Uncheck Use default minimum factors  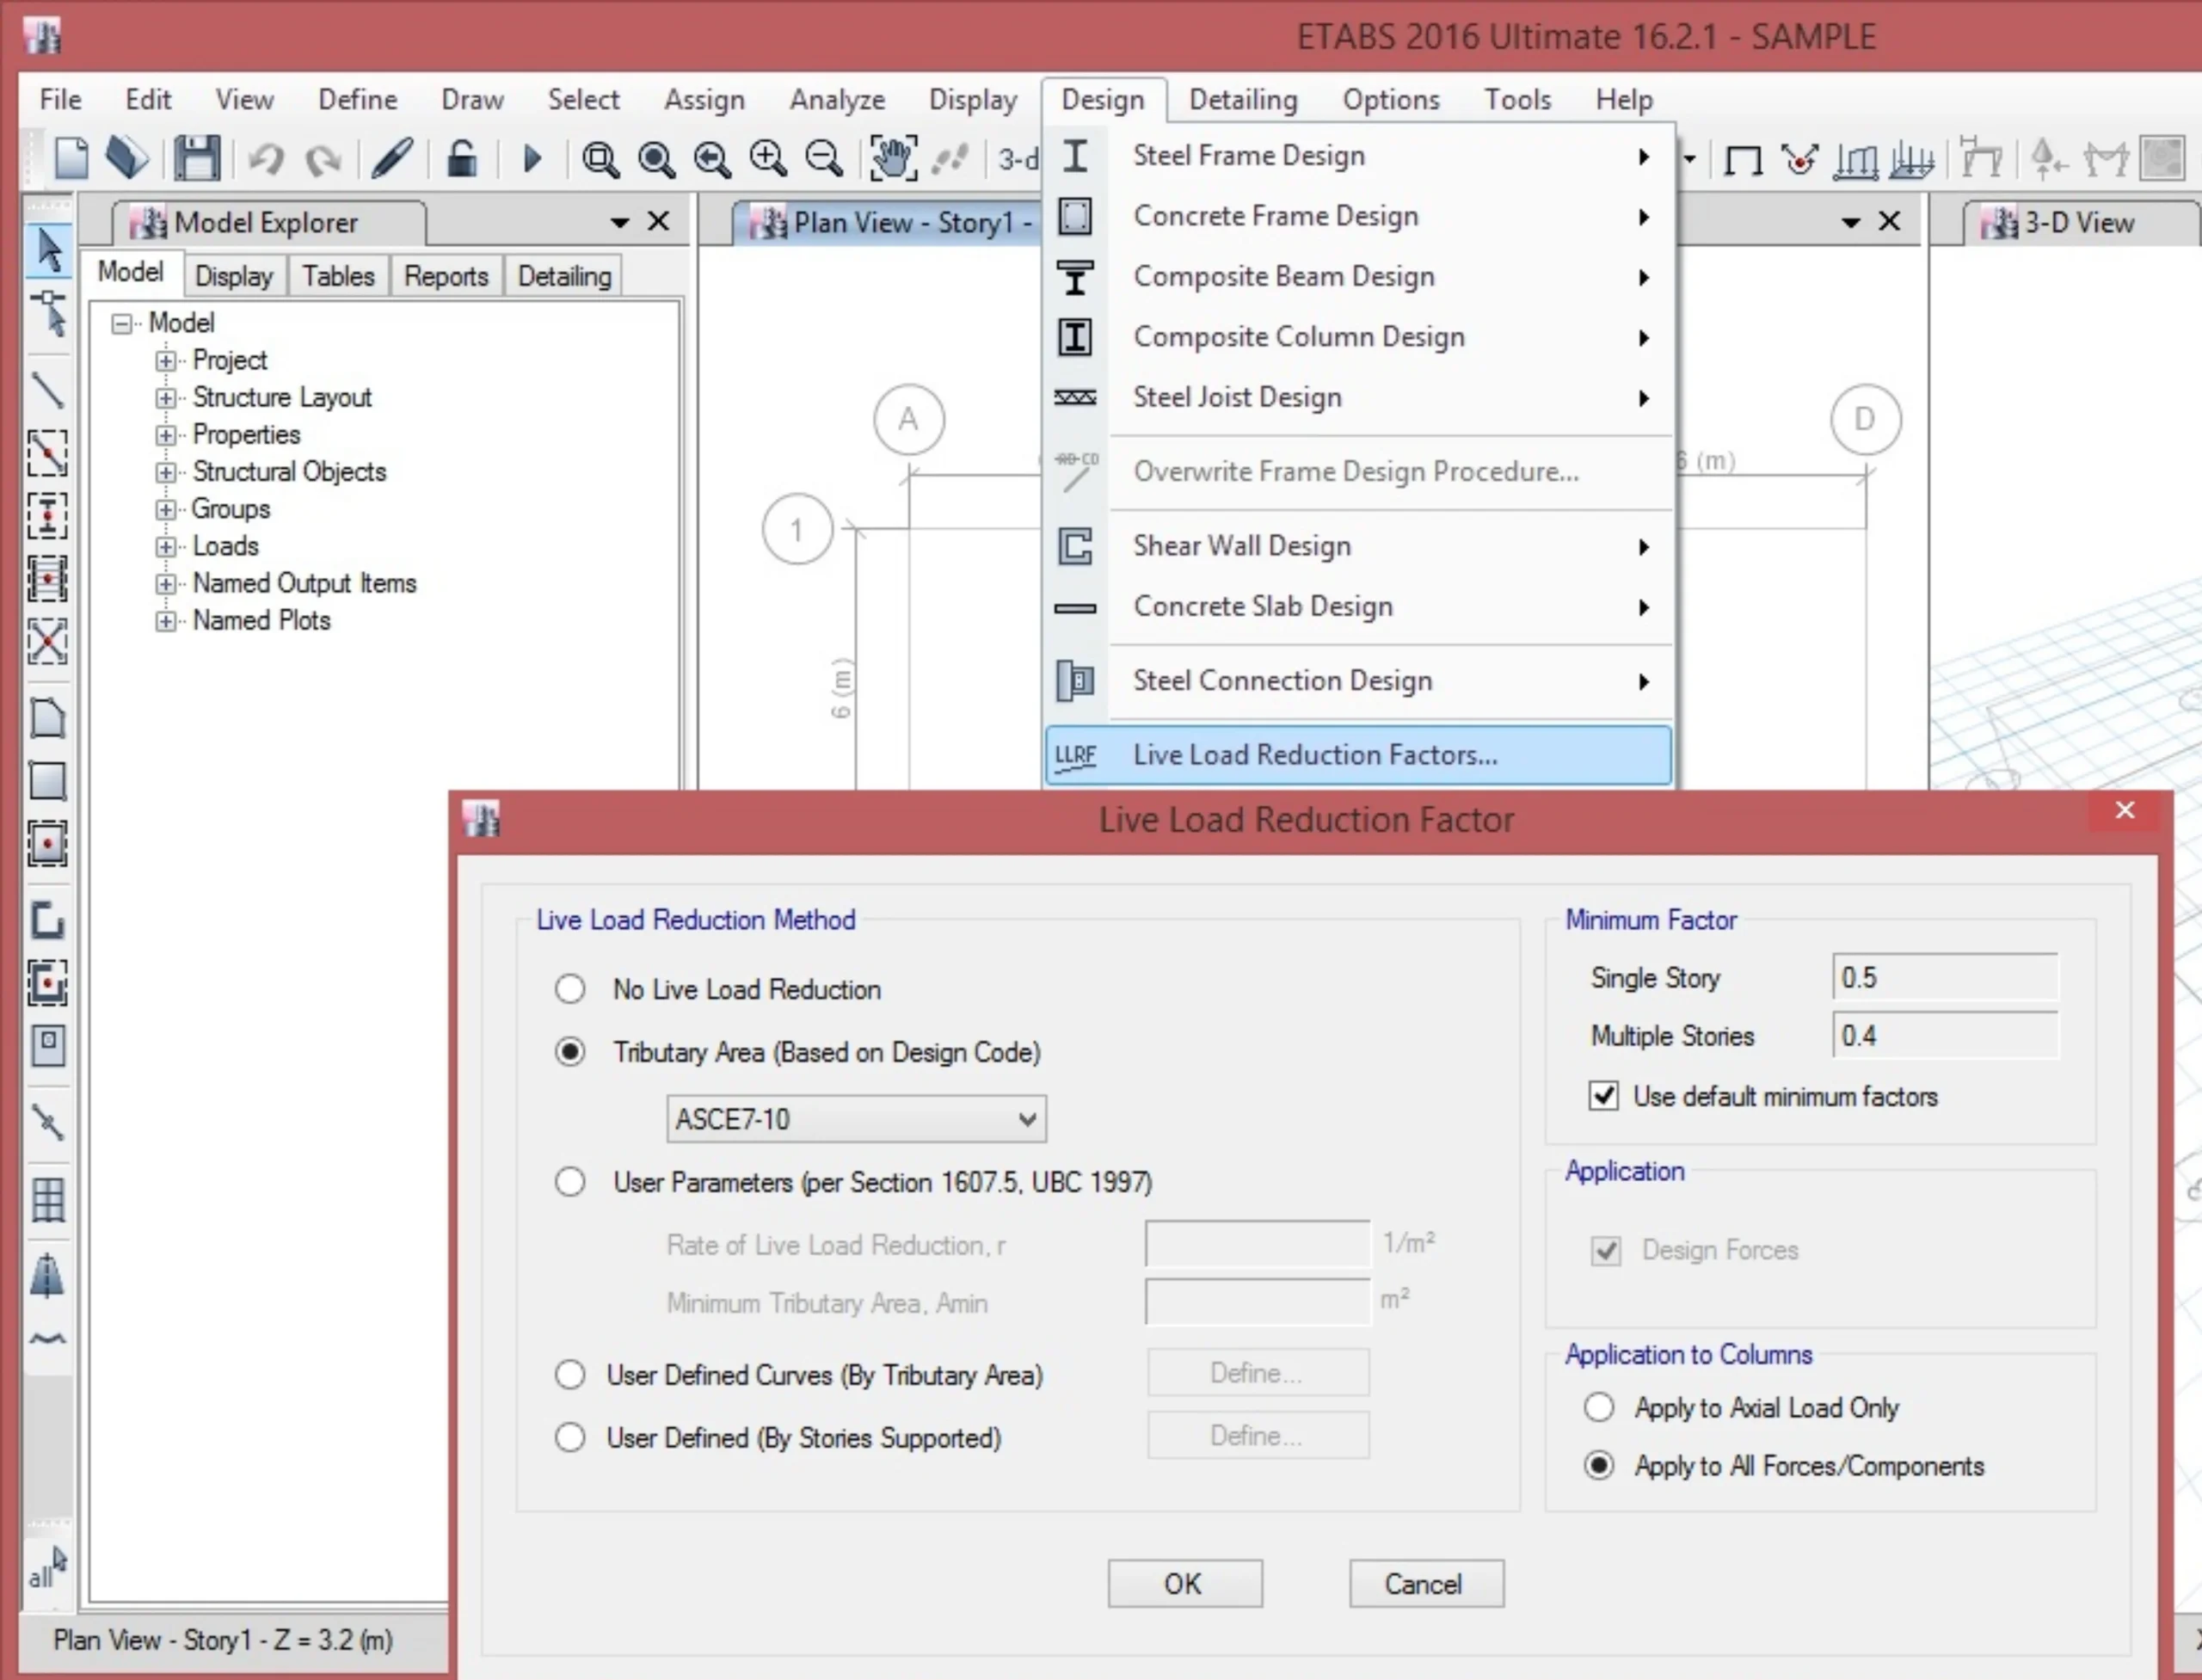pyautogui.click(x=1603, y=1096)
